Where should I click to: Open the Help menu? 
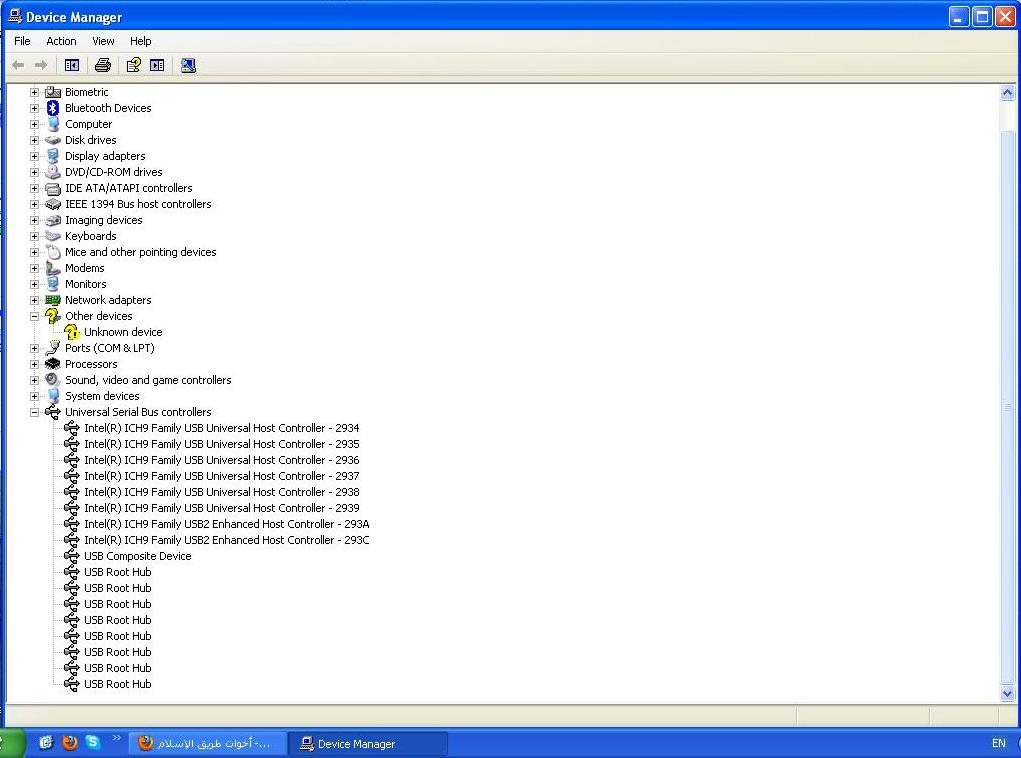point(141,41)
